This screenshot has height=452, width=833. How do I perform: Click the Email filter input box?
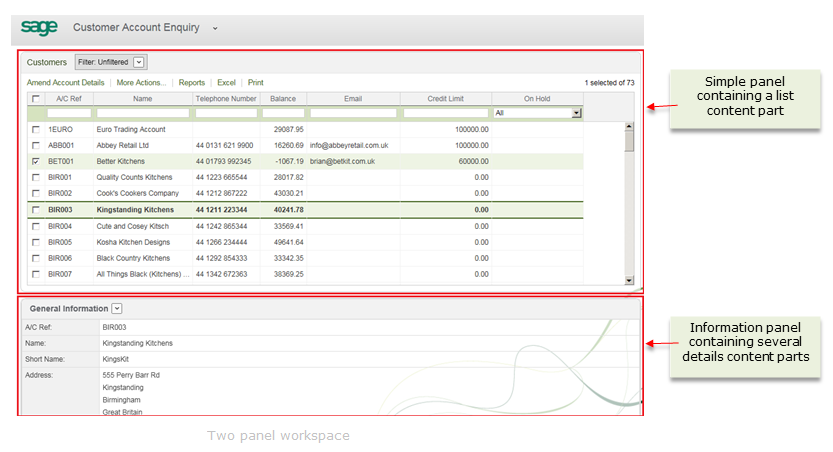(353, 113)
